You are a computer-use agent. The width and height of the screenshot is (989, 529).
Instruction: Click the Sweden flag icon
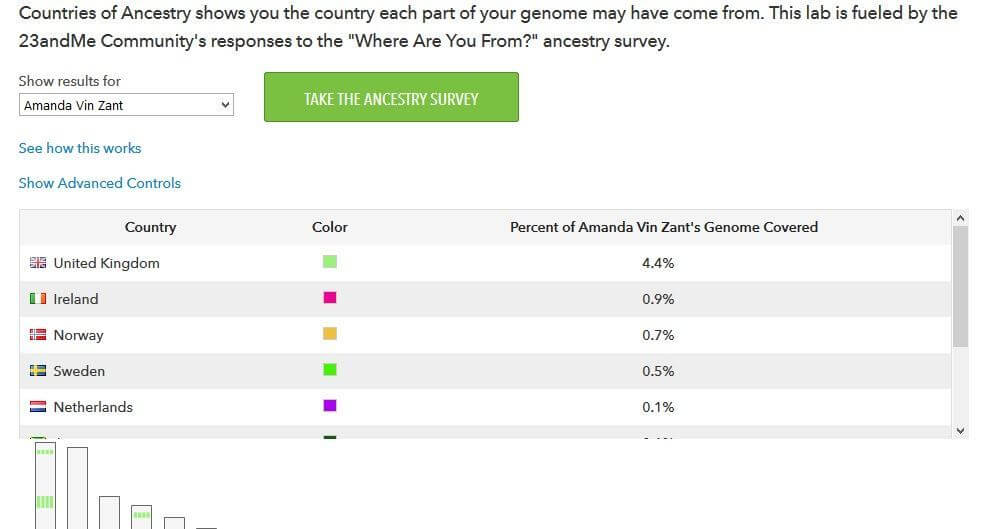coord(38,370)
